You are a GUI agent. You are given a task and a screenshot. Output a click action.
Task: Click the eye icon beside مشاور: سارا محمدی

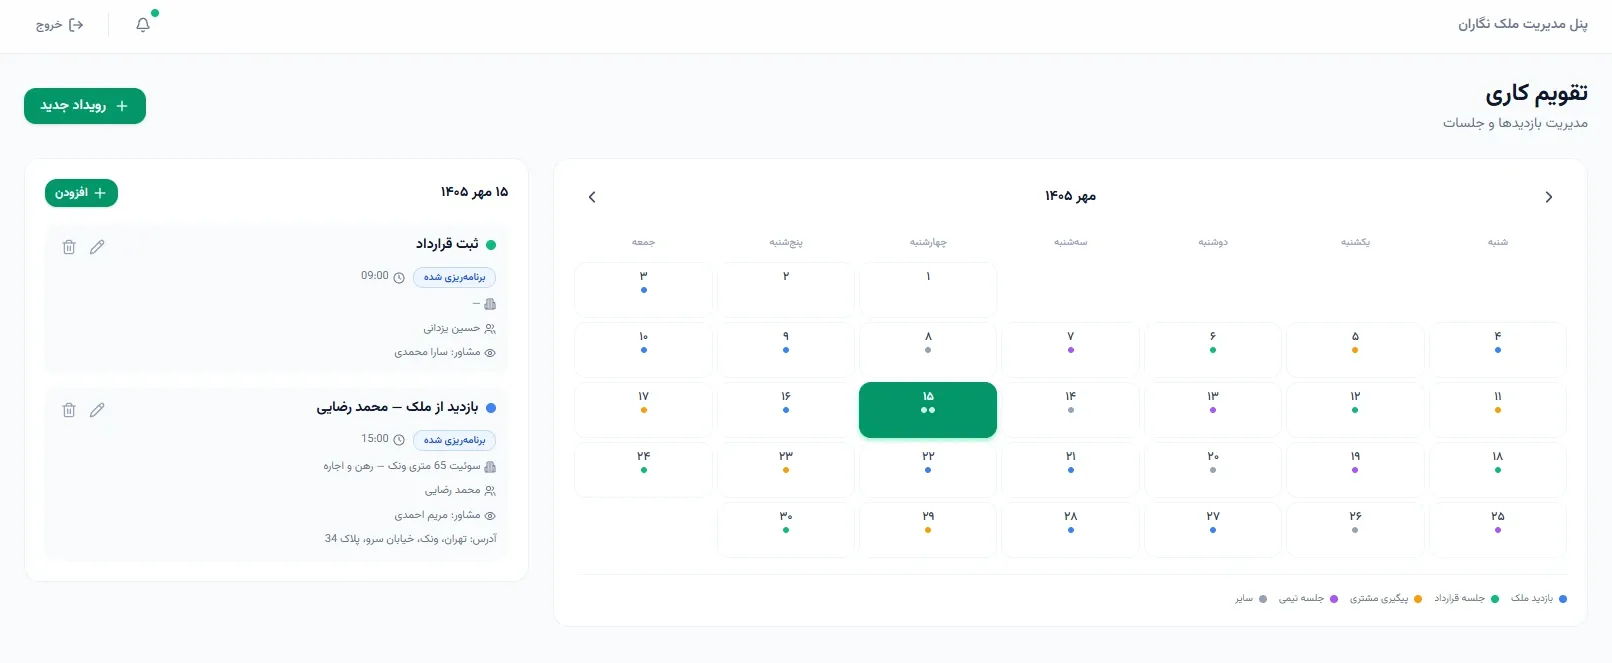[490, 353]
